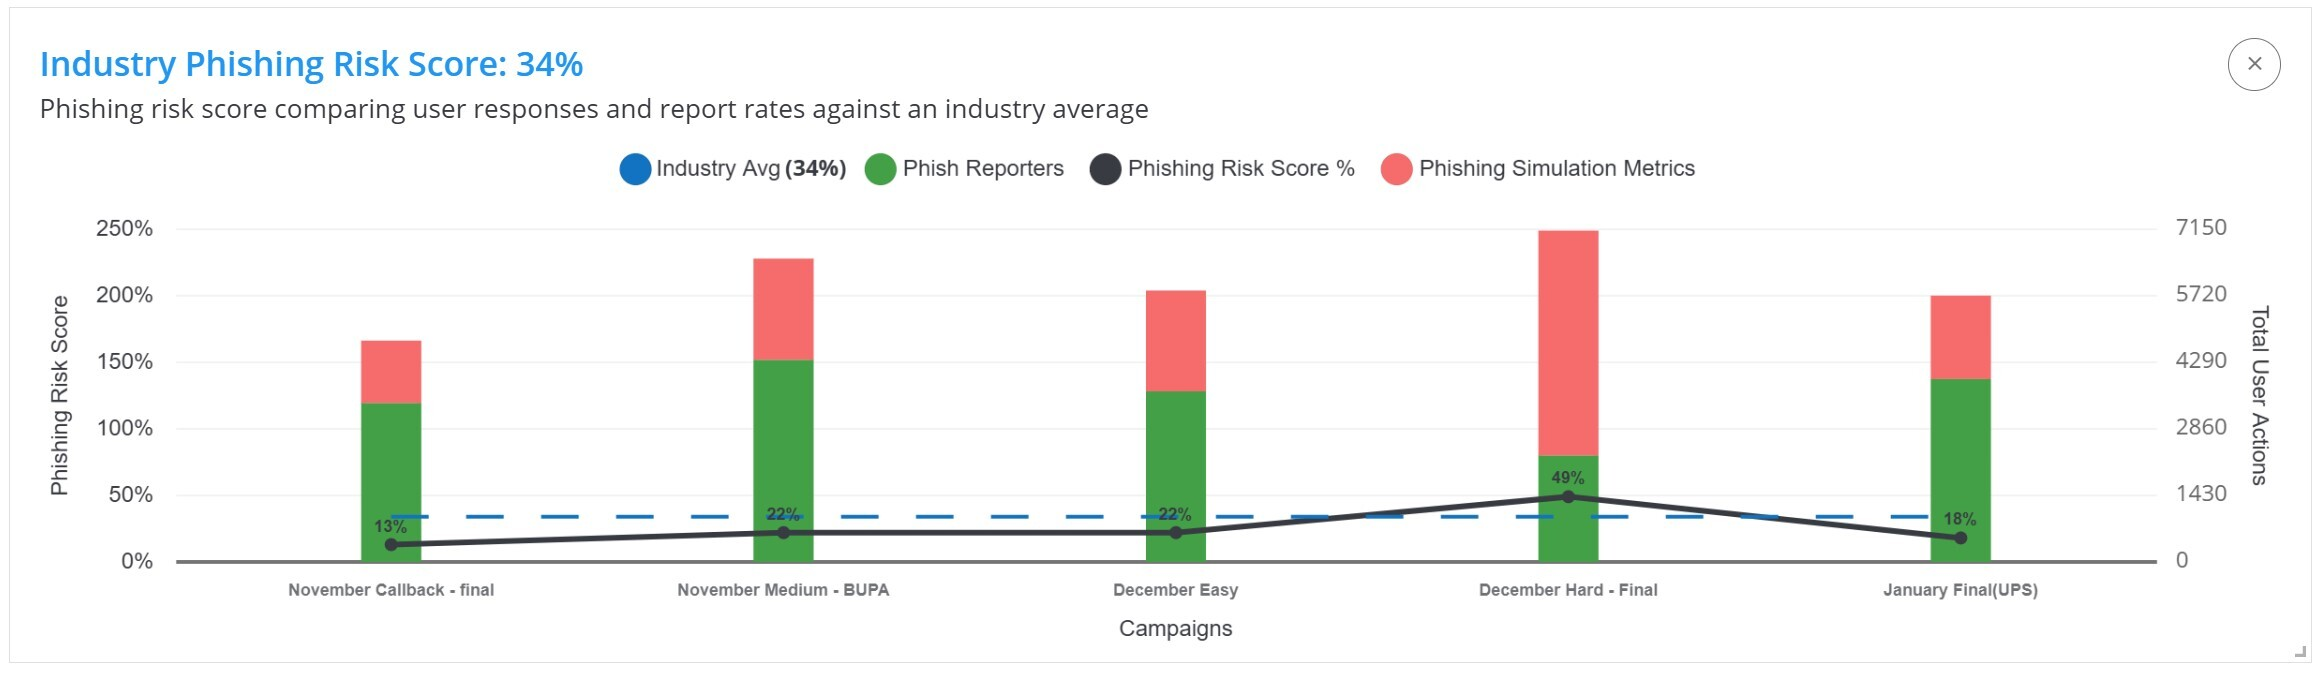Select the December Hard - Final campaign label
The image size is (2322, 673).
coord(1567,590)
